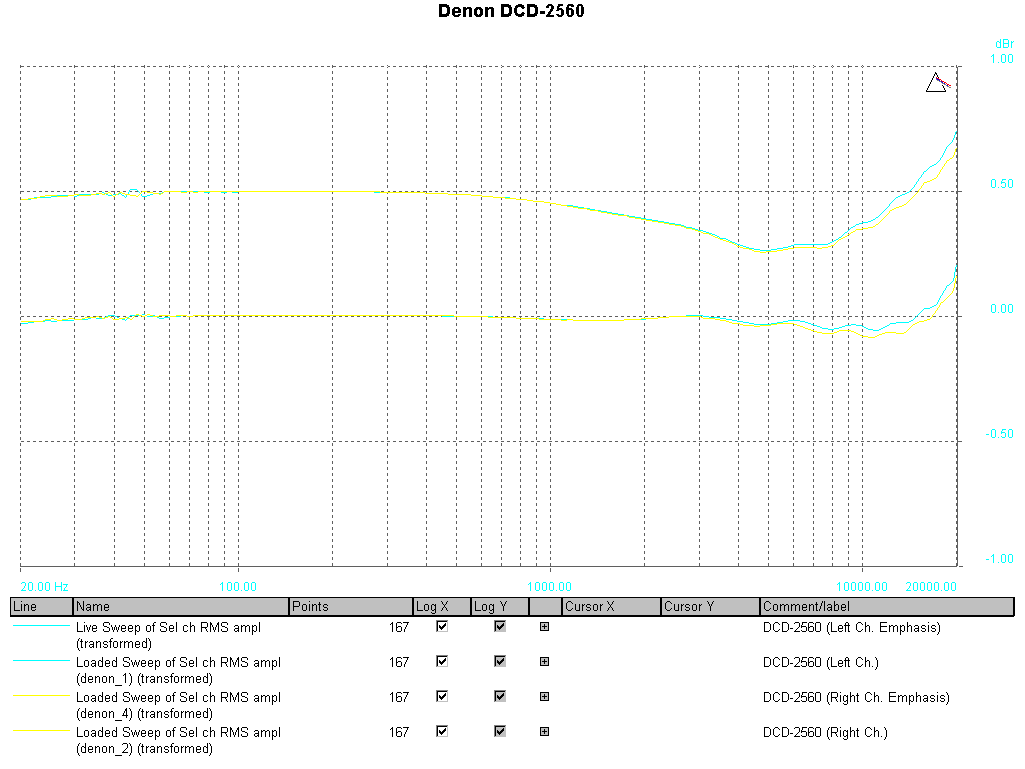Select cyan line swatch for denon_1 row

coord(41,660)
